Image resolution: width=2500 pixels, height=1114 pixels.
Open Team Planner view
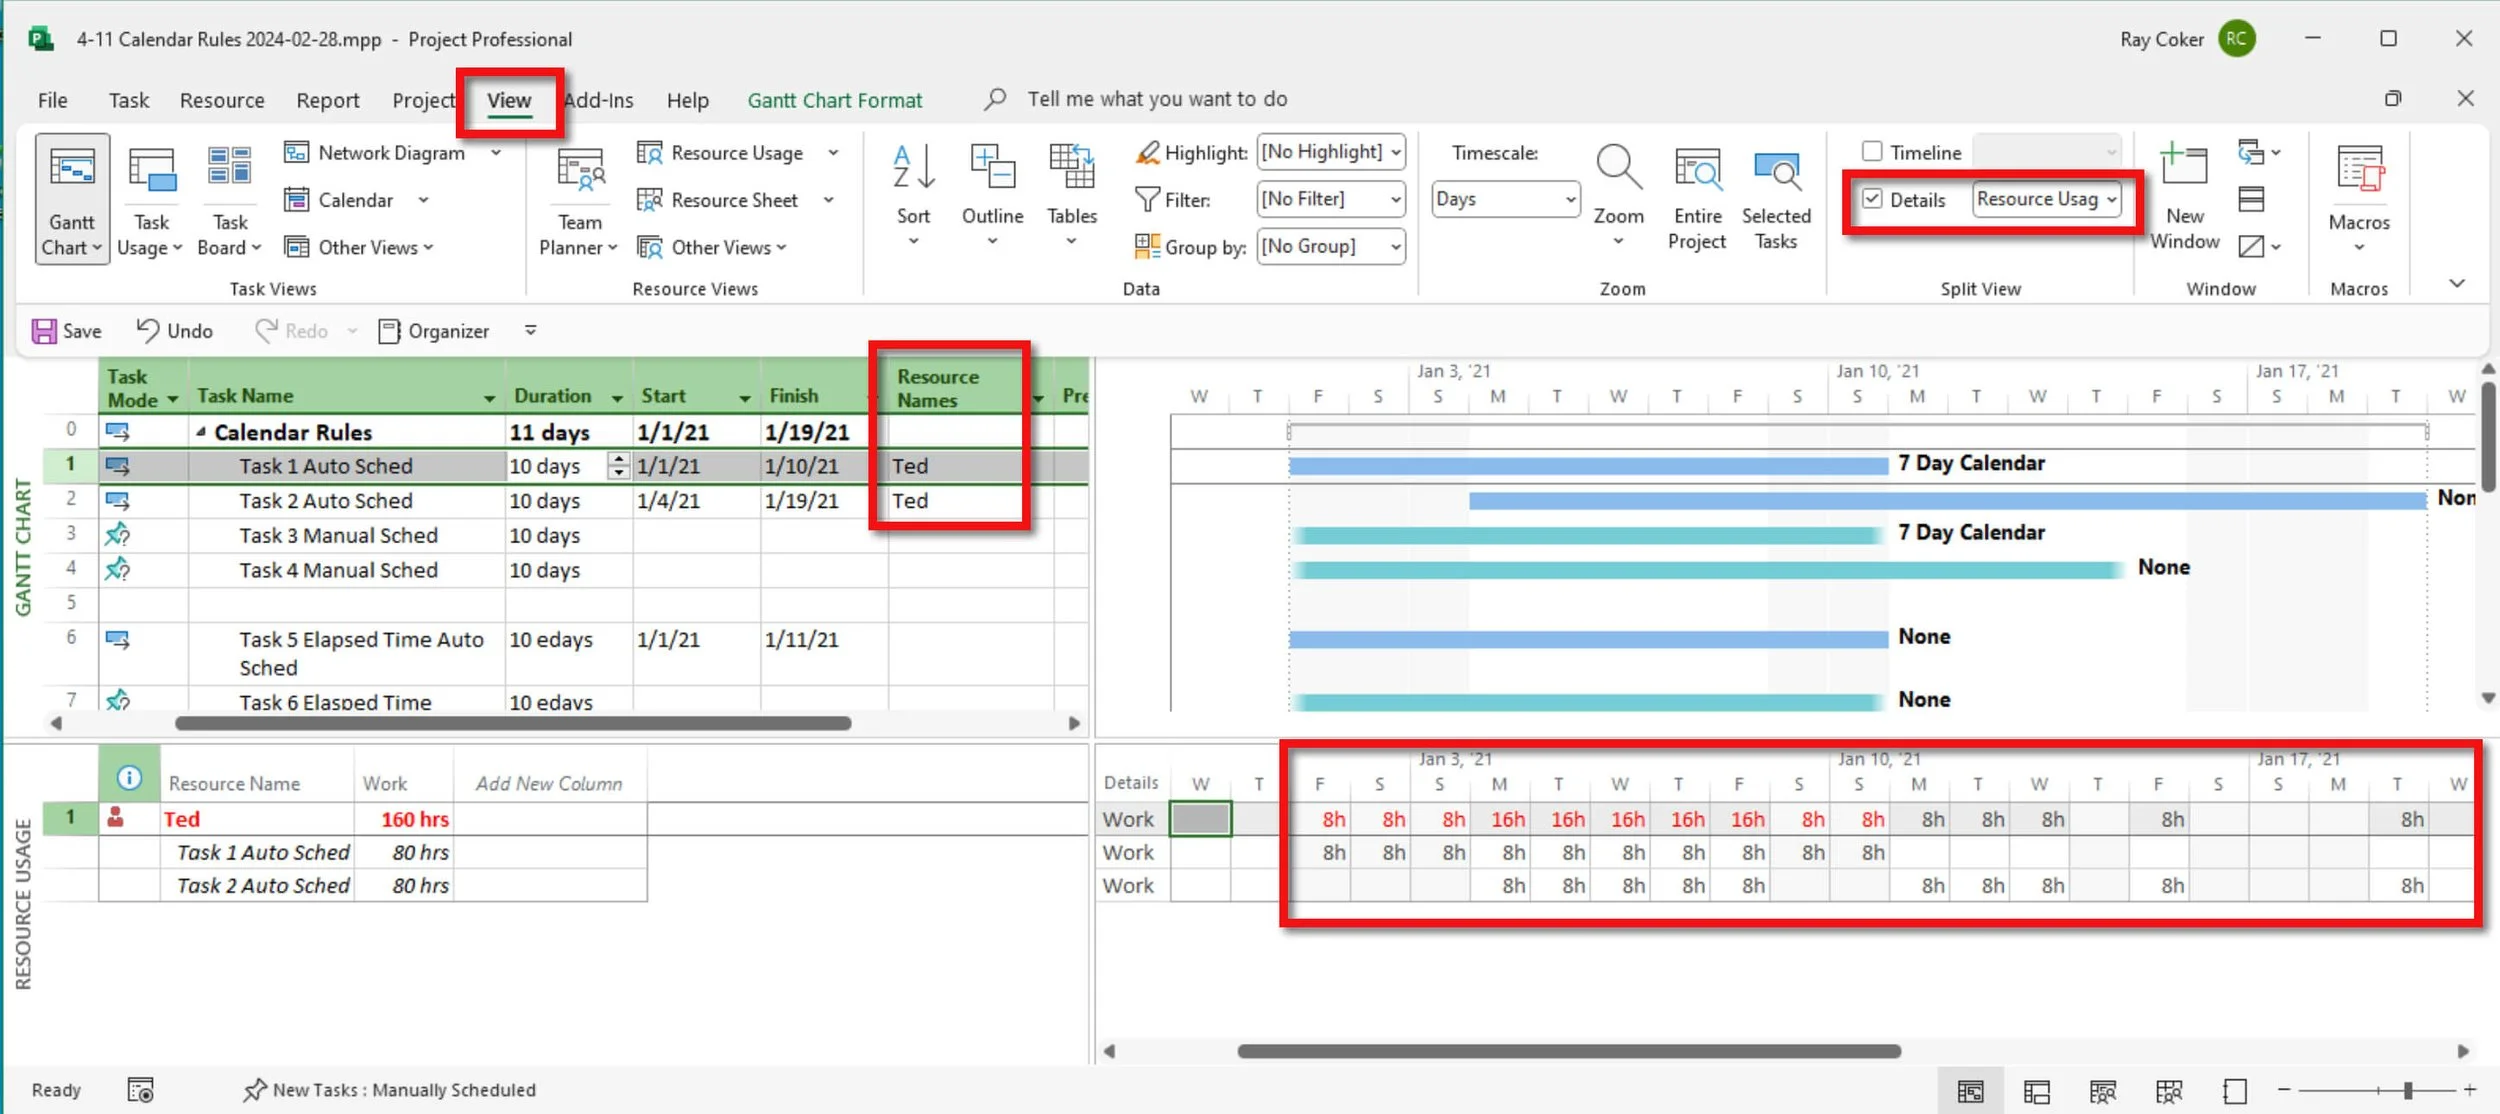(579, 200)
